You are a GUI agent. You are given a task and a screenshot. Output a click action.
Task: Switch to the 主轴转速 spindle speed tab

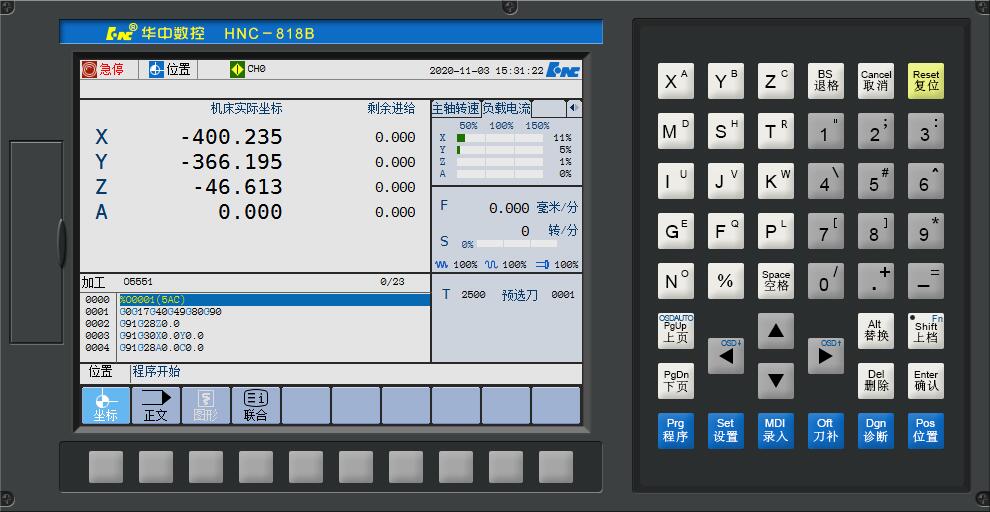(x=456, y=108)
